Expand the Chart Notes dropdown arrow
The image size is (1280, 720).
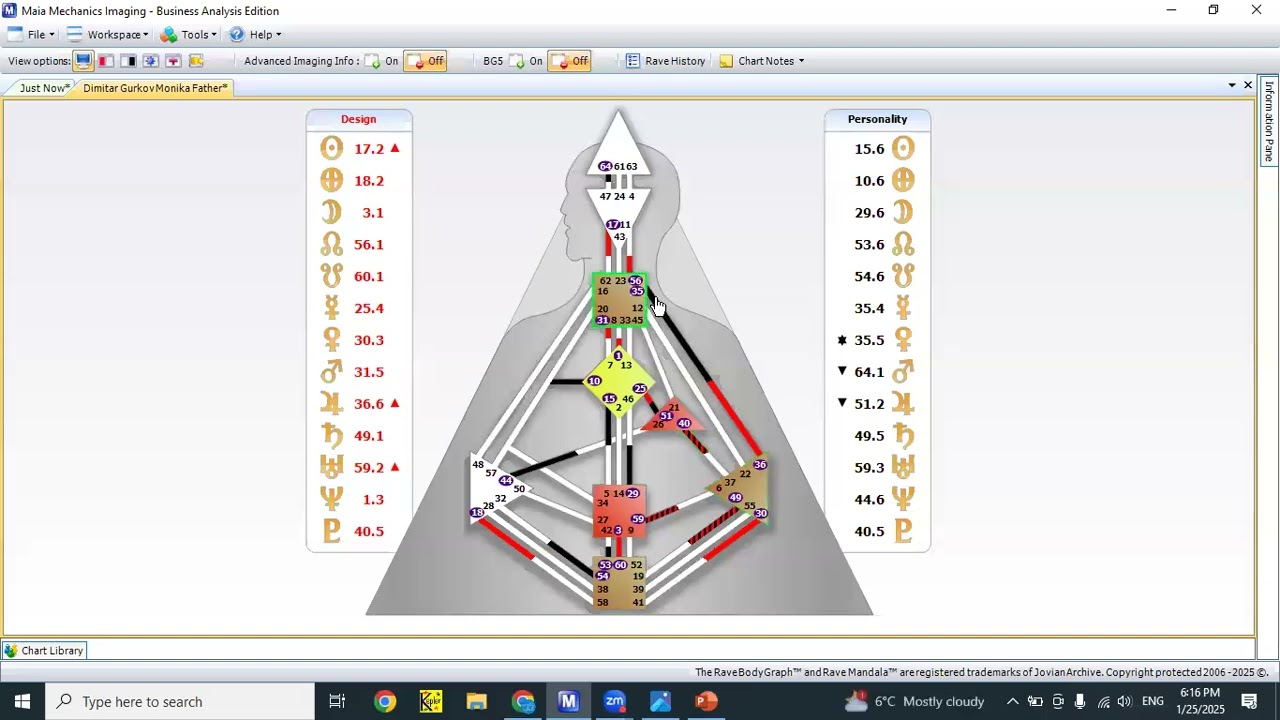pos(801,61)
